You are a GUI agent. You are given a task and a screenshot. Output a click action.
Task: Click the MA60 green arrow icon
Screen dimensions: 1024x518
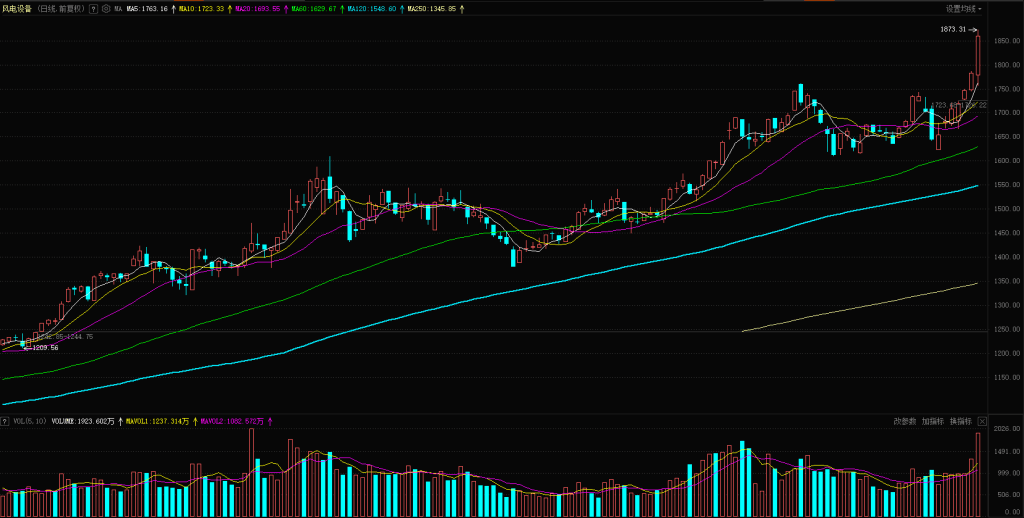(x=342, y=8)
